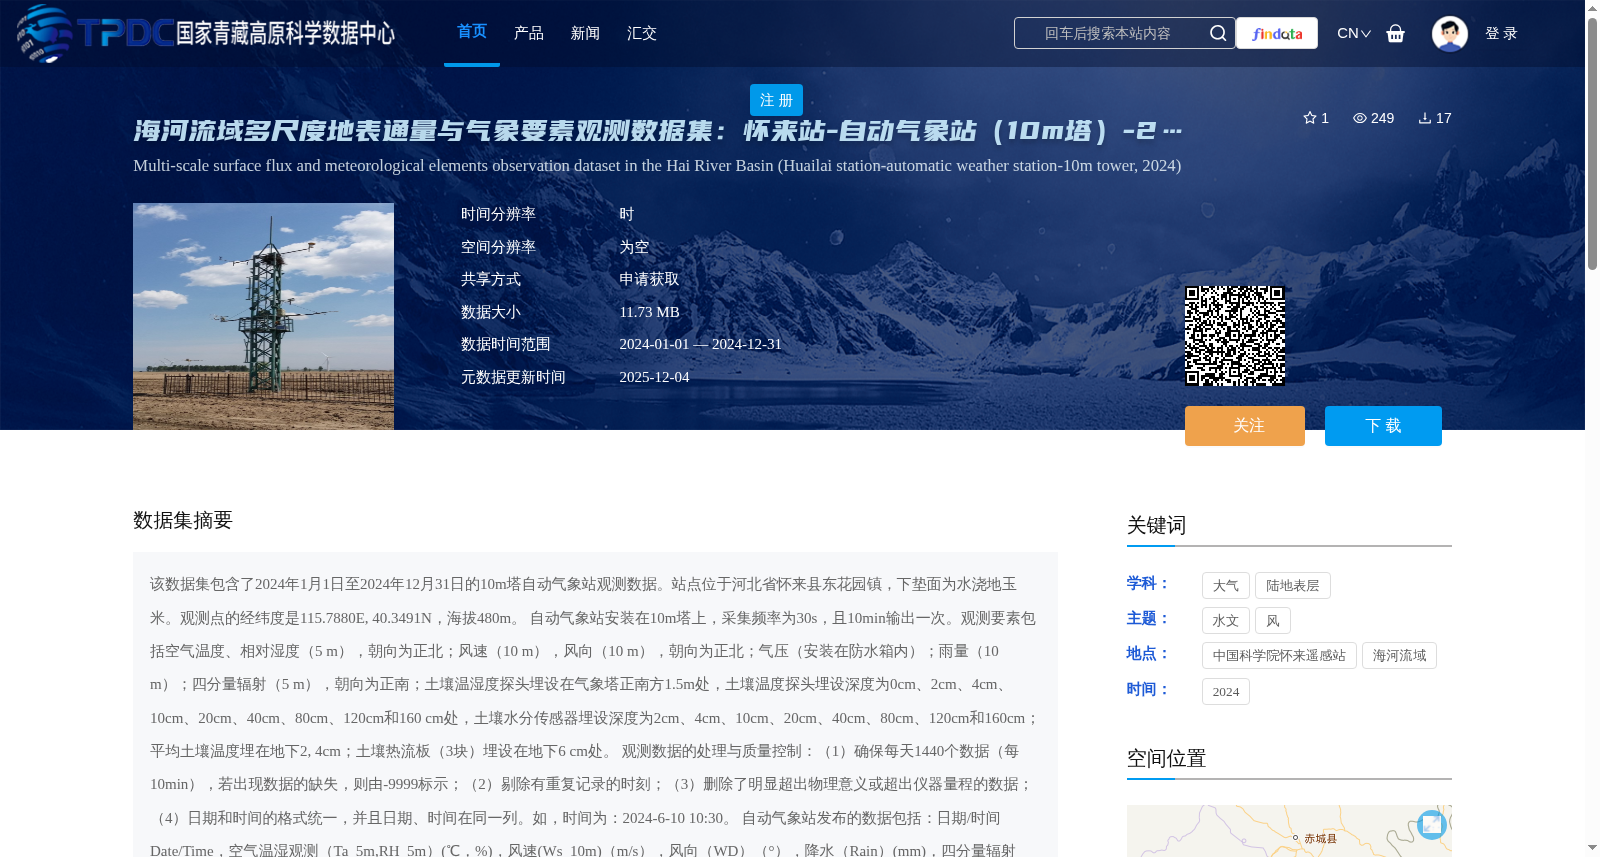Viewport: 1600px width, 857px height.
Task: Click the eye views count icon
Action: (x=1360, y=118)
